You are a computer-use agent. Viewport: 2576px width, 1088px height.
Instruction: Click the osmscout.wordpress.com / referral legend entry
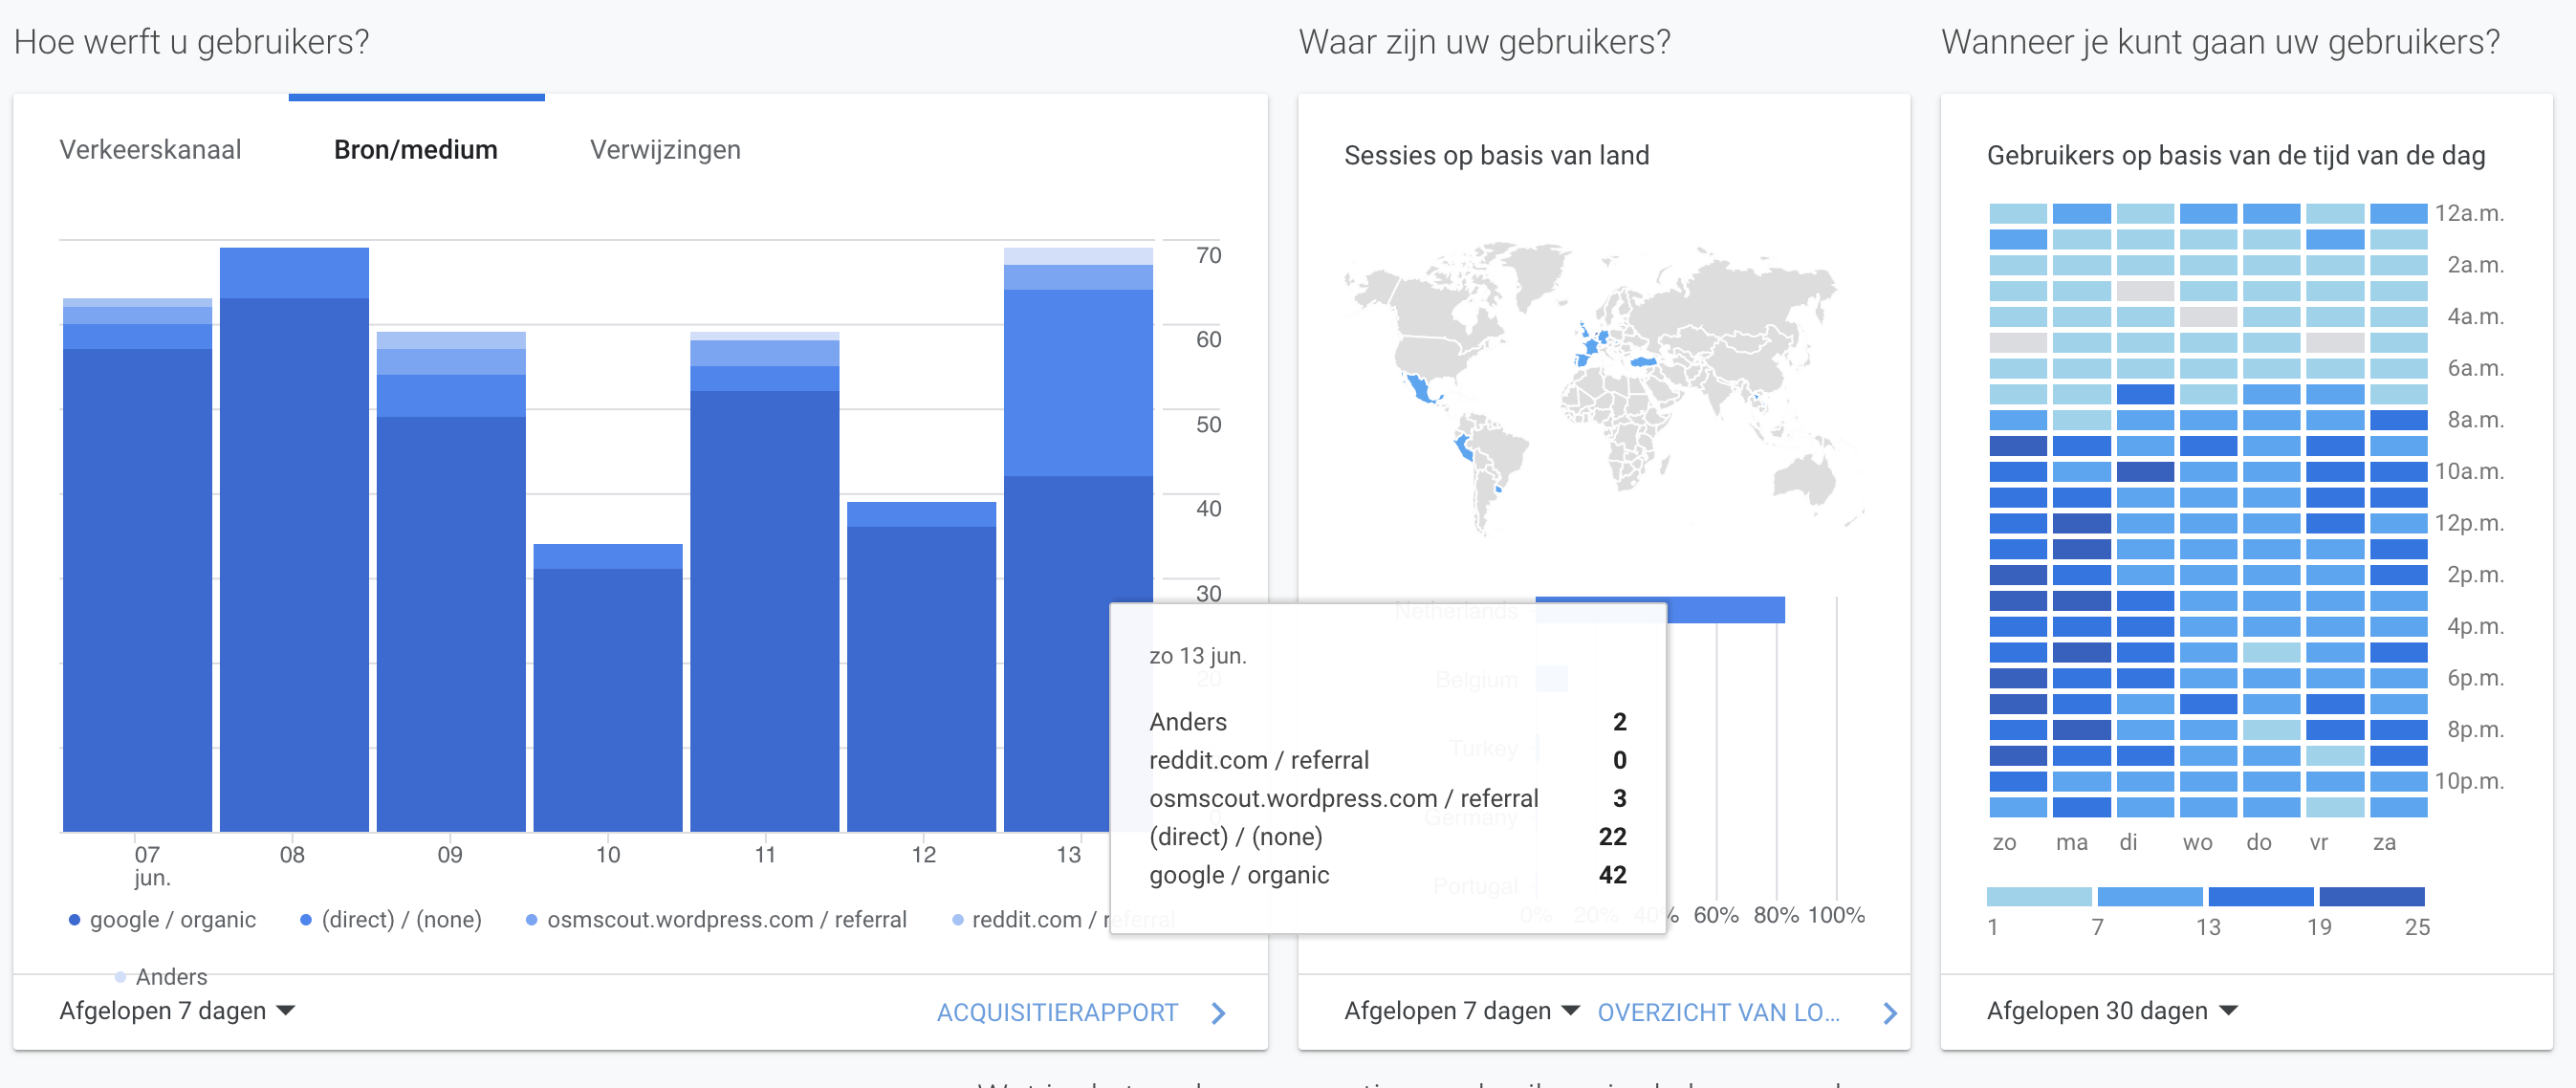click(716, 920)
